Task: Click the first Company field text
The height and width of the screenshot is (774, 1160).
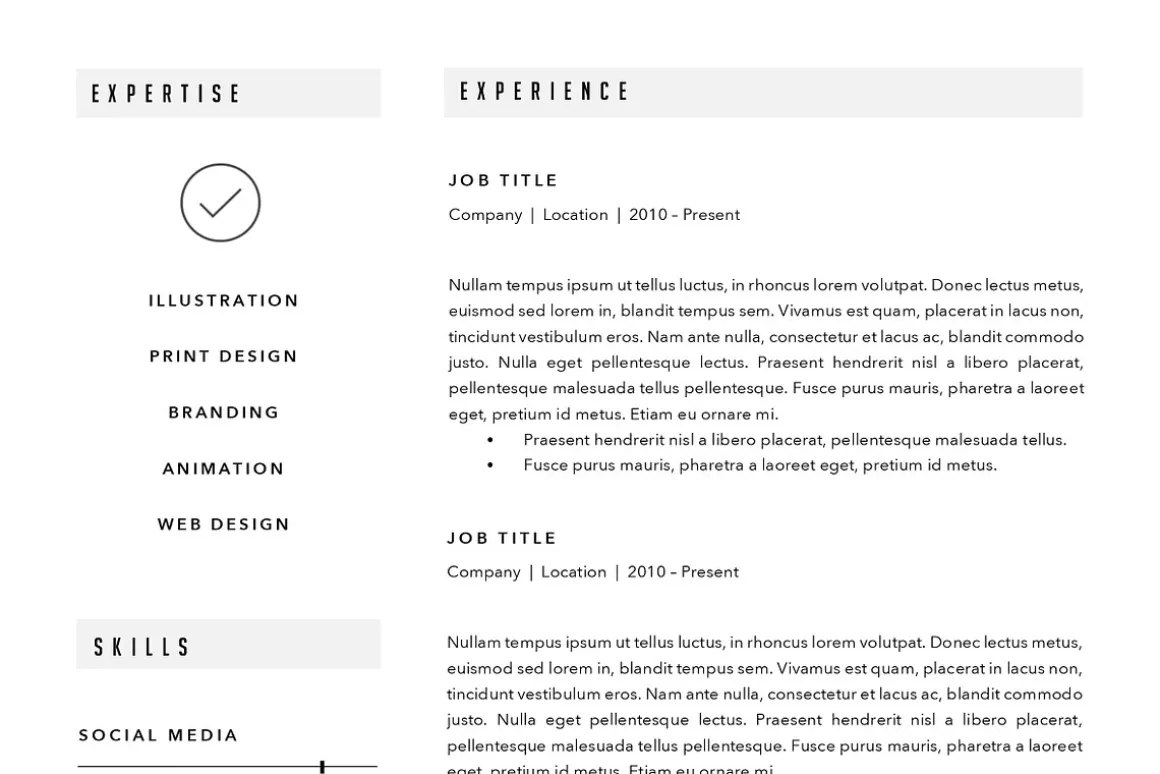Action: 485,215
